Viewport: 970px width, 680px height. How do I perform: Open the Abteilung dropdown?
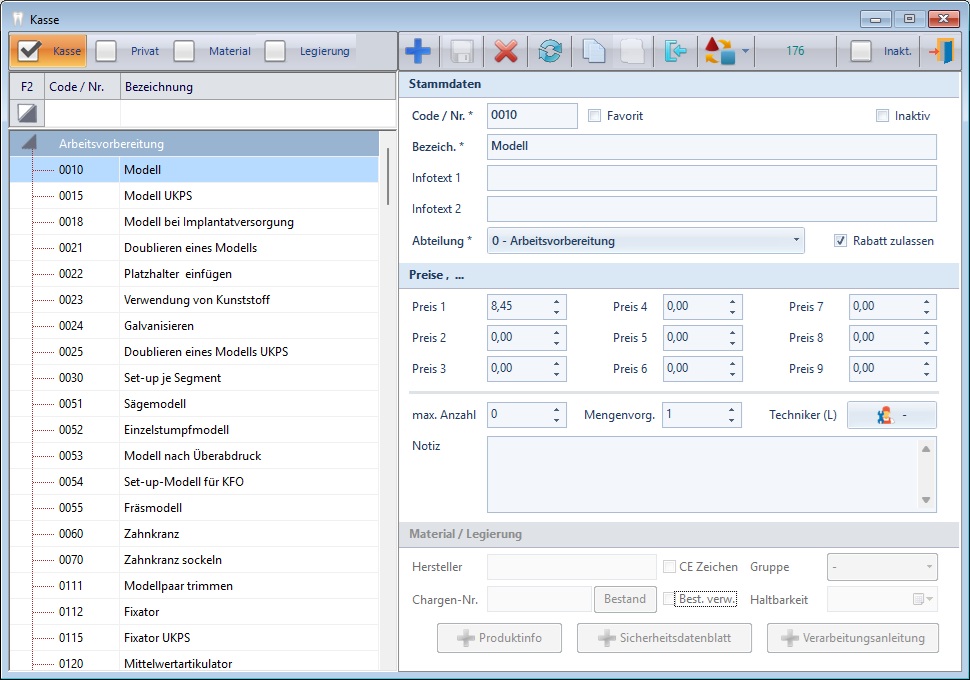click(x=795, y=241)
